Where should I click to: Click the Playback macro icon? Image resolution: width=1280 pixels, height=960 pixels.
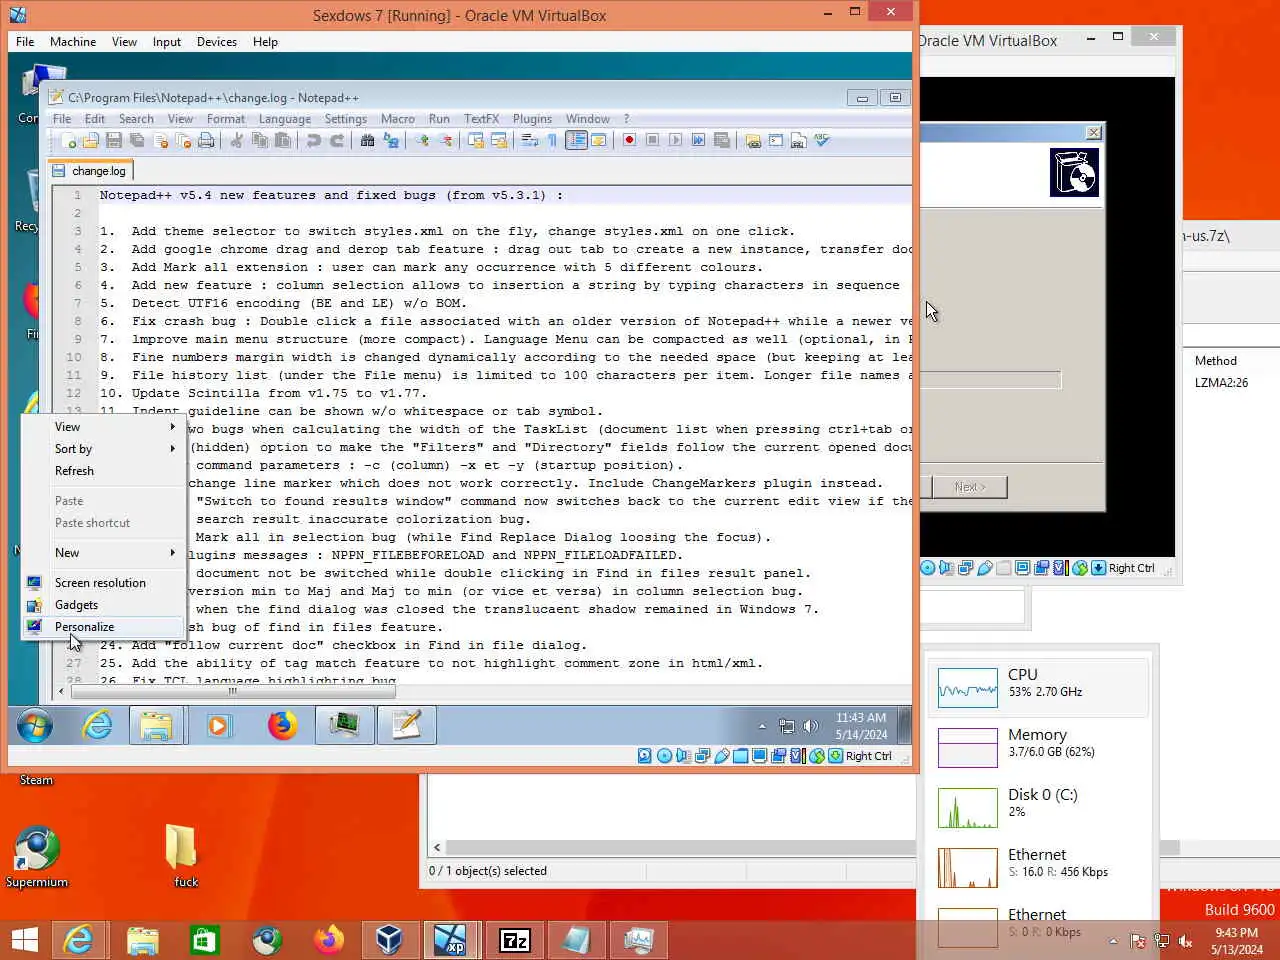coord(675,141)
